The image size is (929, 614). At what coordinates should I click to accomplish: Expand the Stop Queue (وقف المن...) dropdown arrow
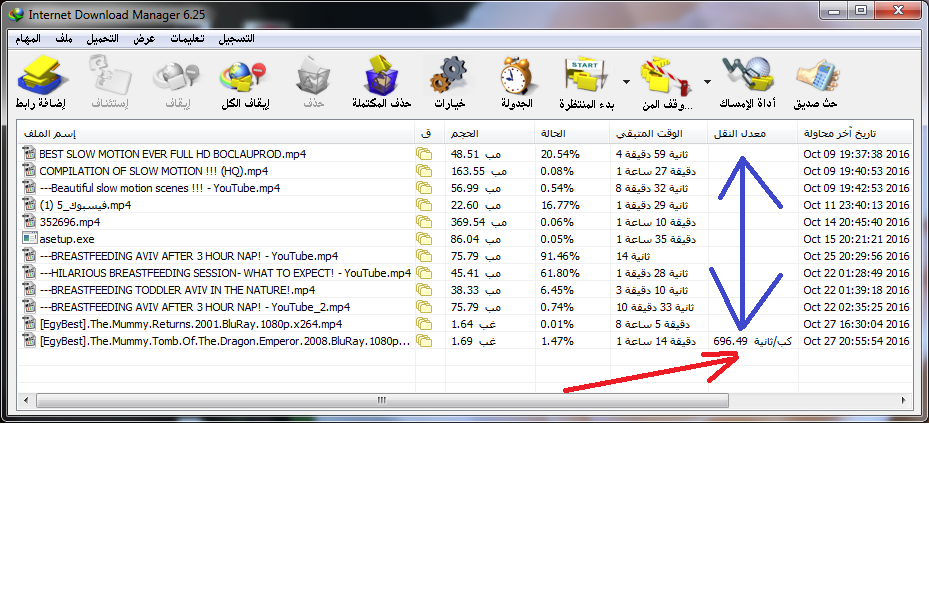707,82
